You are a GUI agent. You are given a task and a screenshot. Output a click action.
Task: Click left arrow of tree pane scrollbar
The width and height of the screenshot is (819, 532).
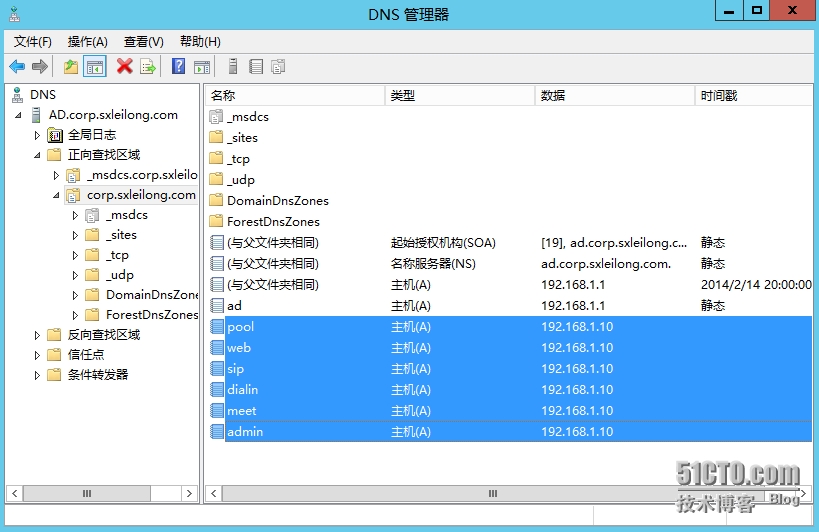point(15,493)
